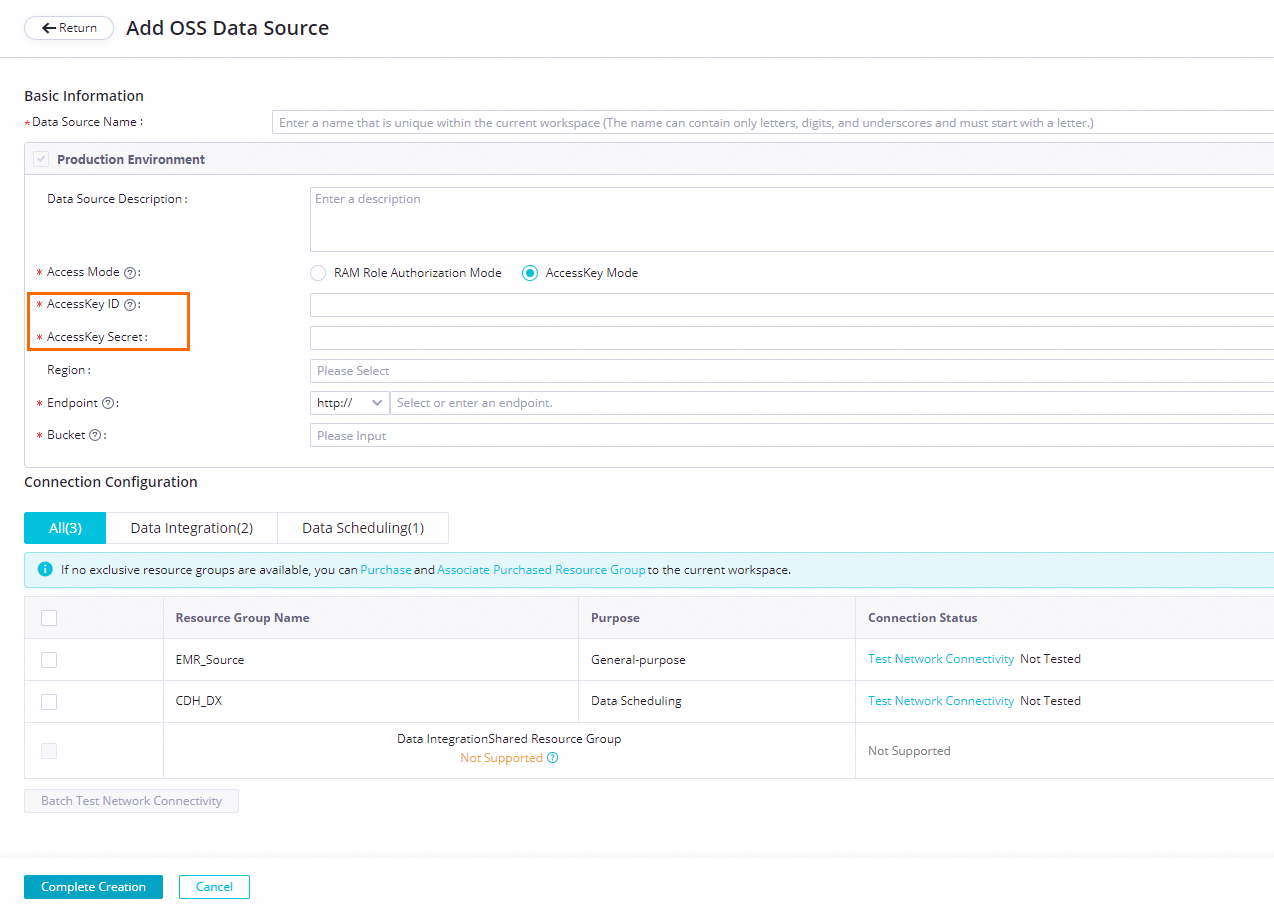Click help icon next to Access Mode

click(130, 273)
